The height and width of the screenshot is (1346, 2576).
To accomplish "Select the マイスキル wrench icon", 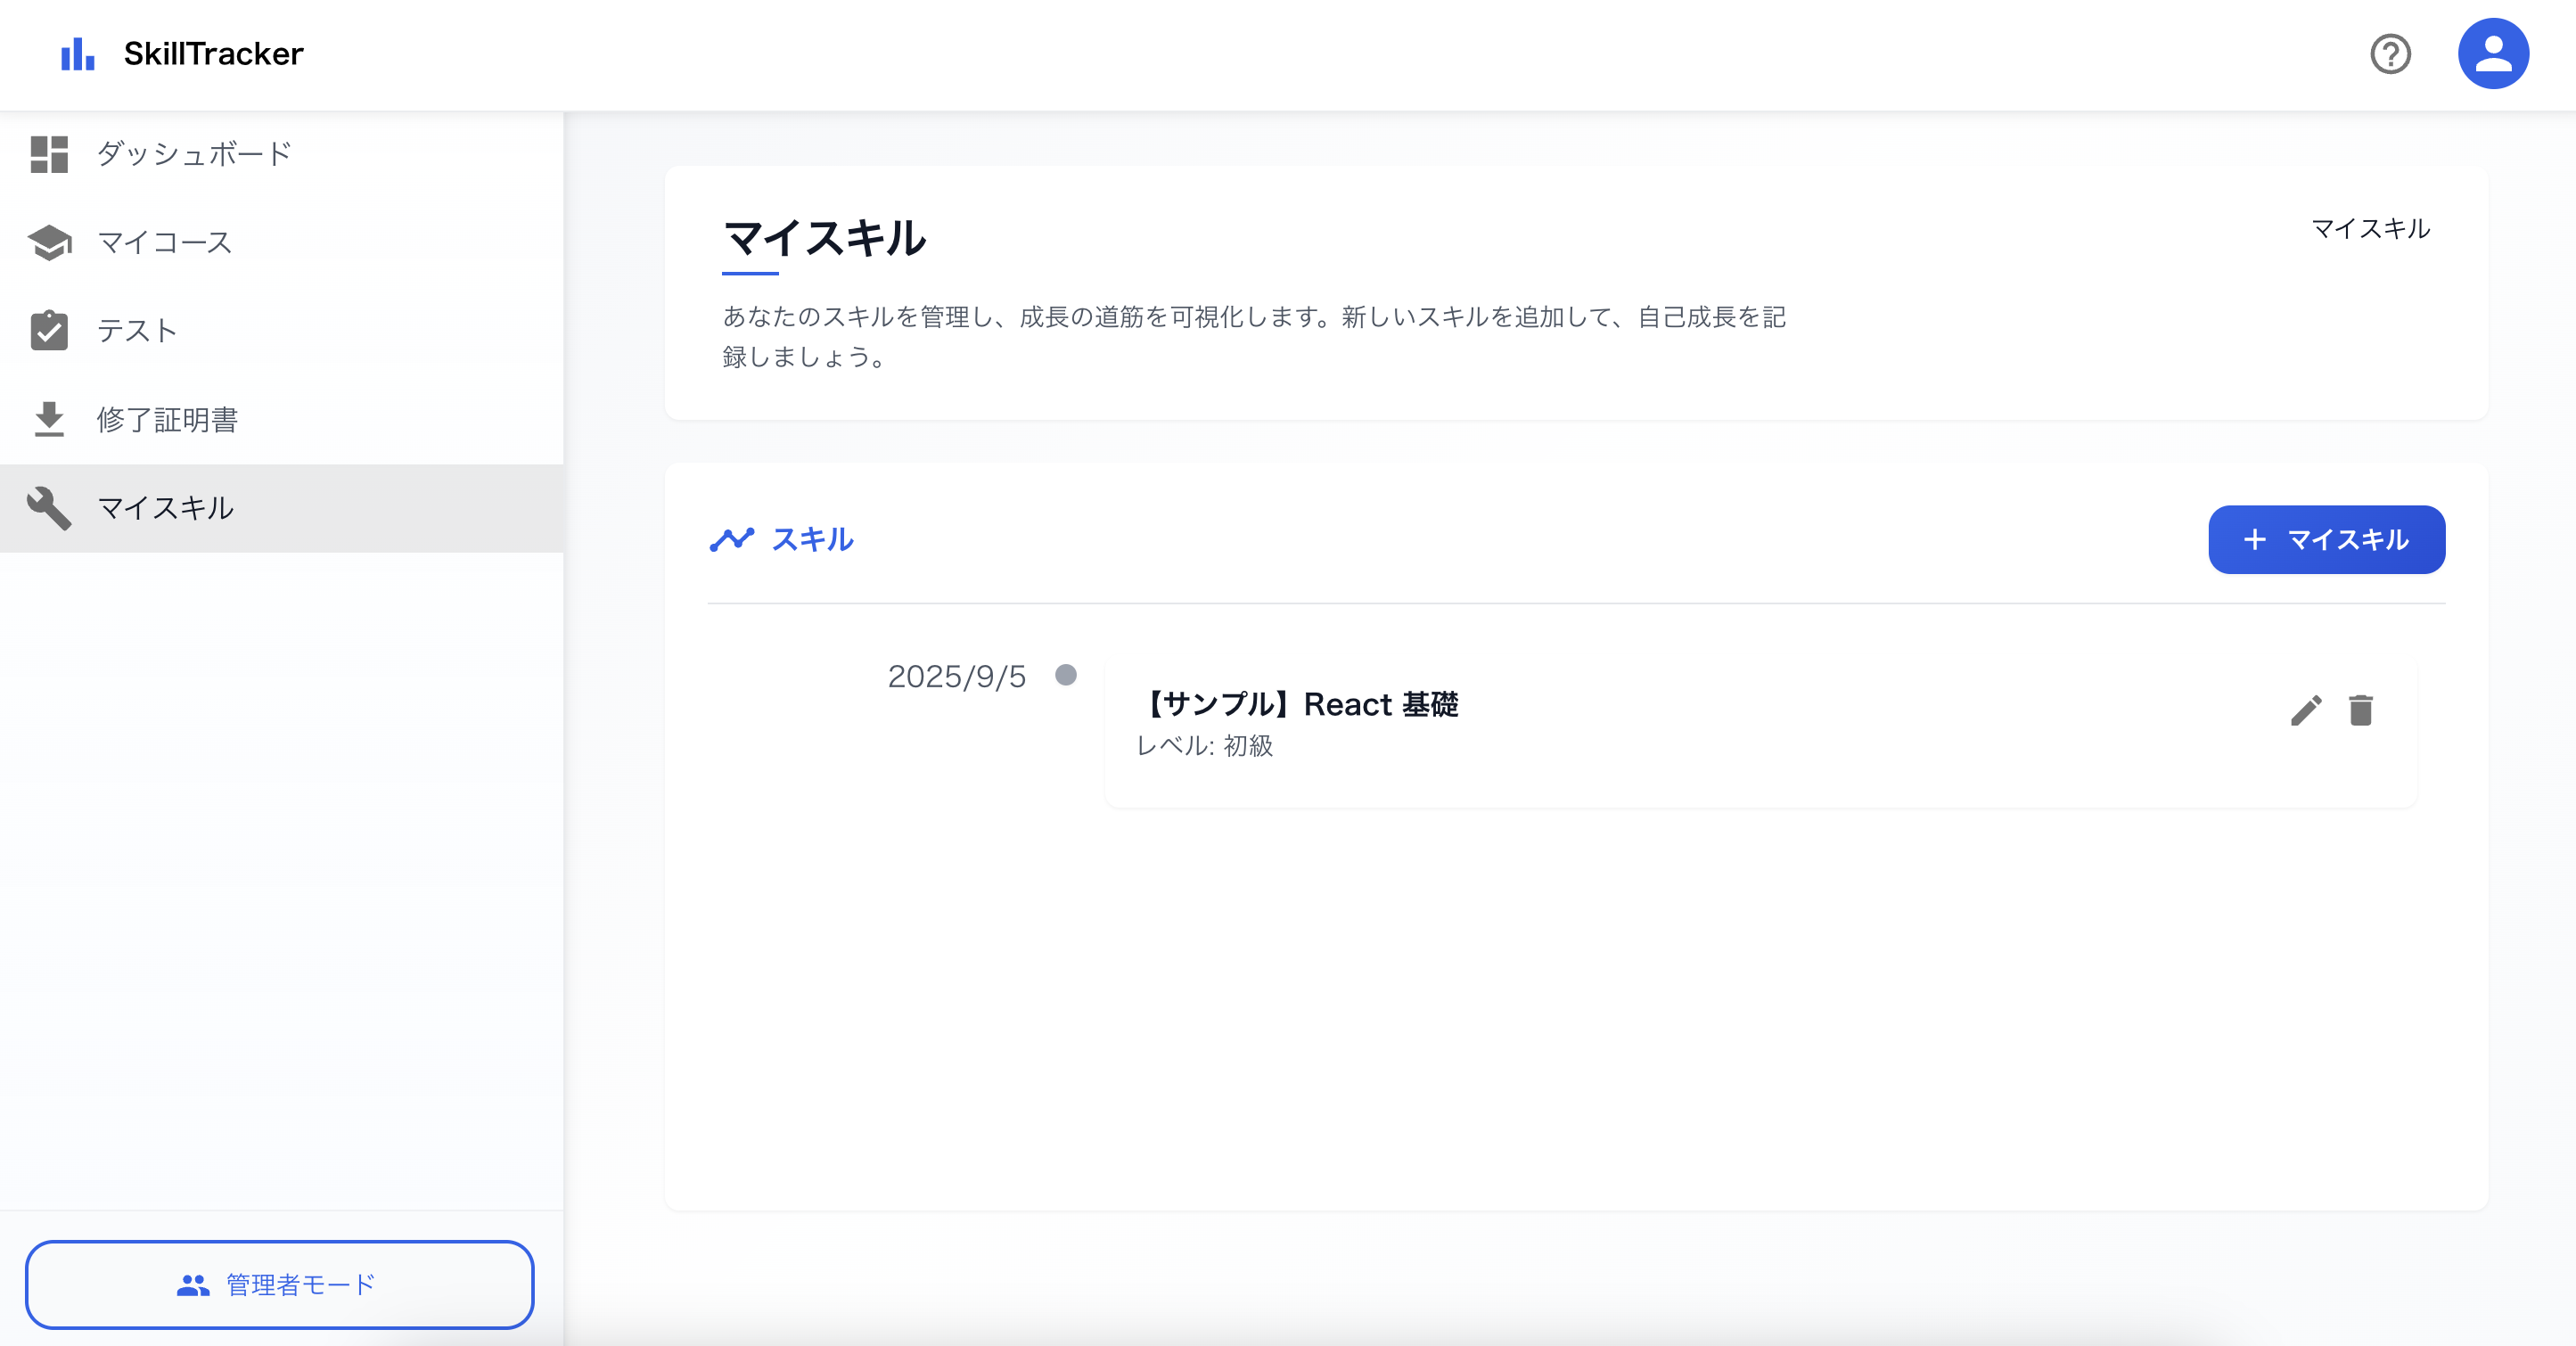I will coord(49,507).
